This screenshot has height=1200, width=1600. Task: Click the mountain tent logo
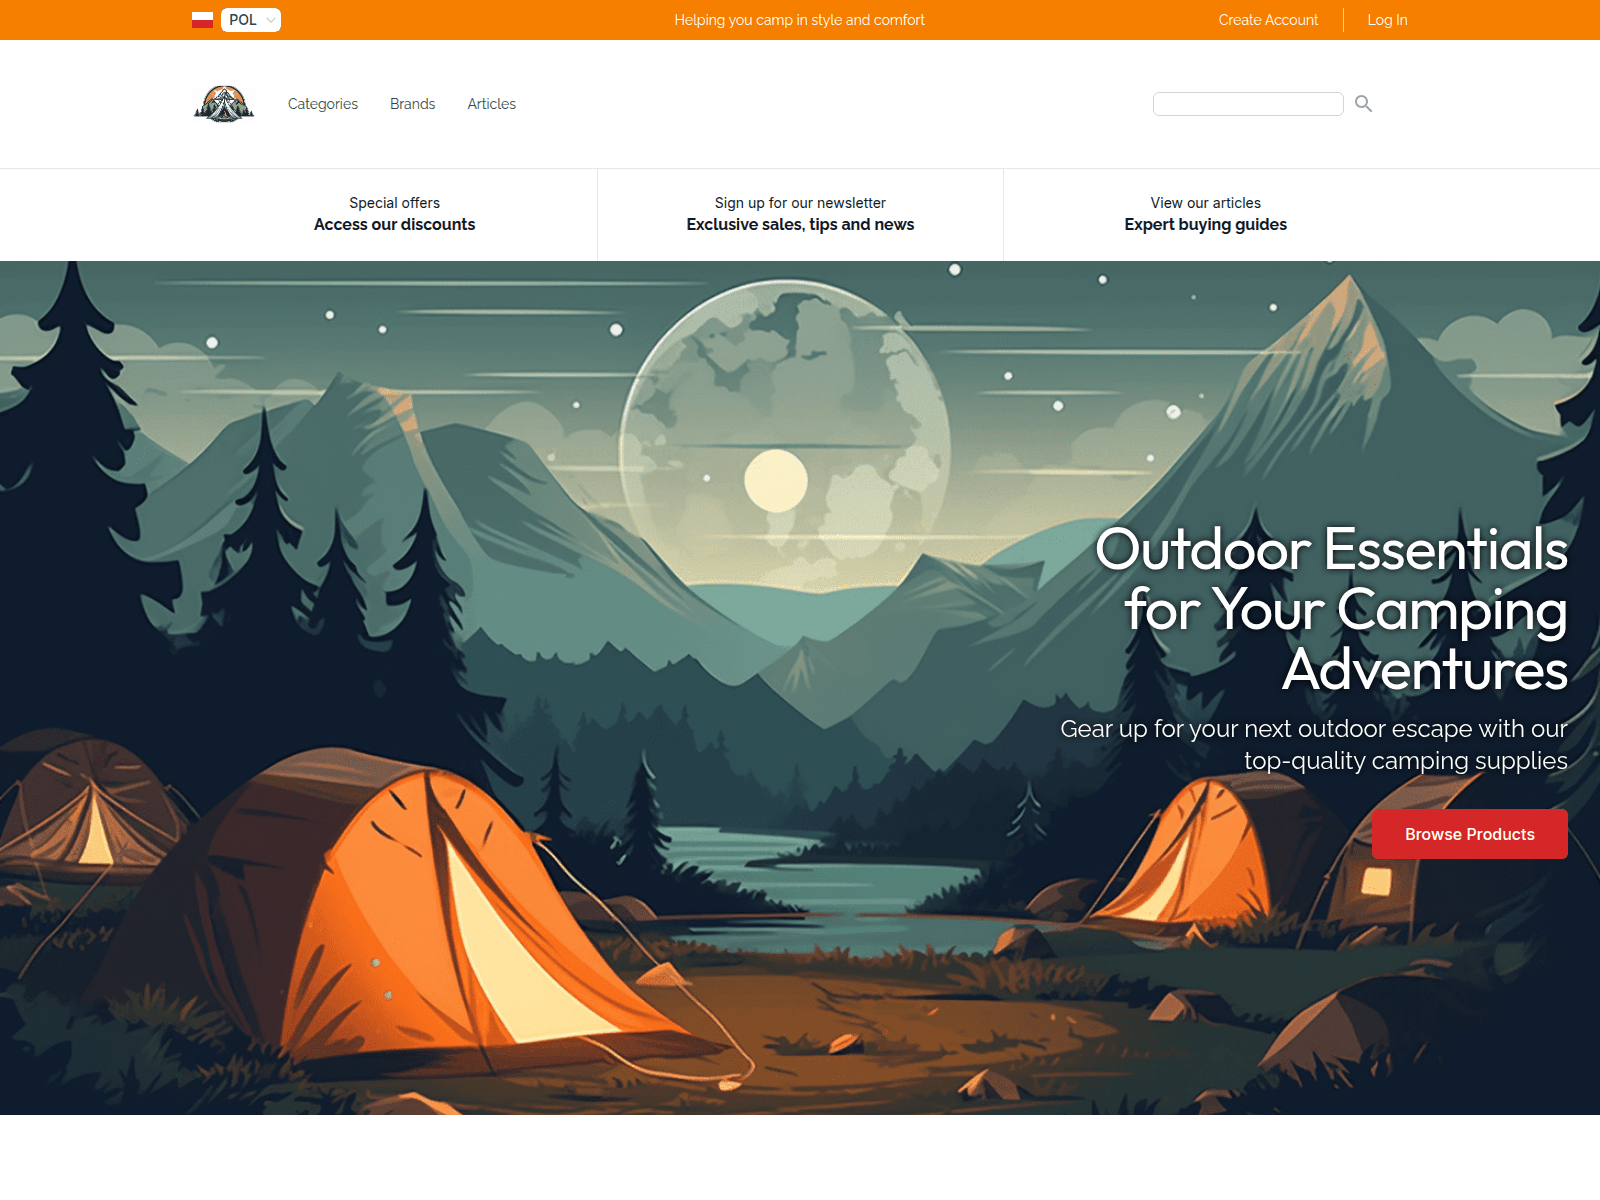tap(223, 104)
